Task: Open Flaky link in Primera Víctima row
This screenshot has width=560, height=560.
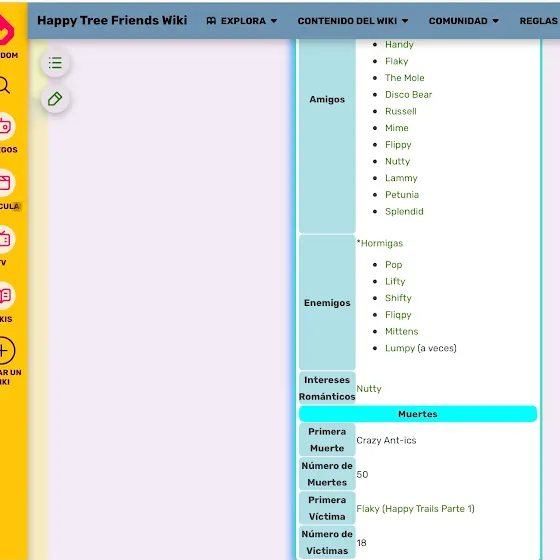Action: [x=368, y=509]
